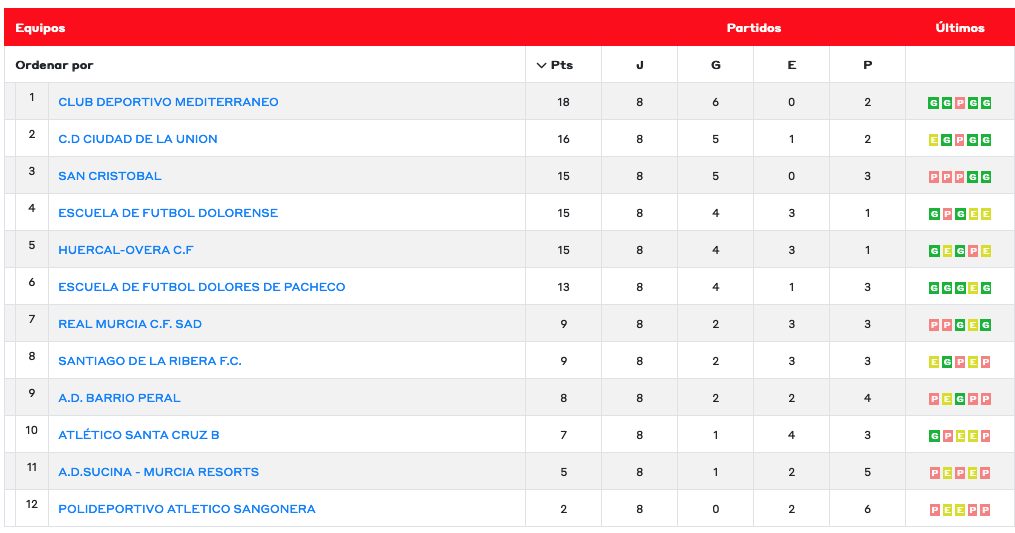Click the Partidos header in the red bar
This screenshot has height=533, width=1015.
point(753,28)
